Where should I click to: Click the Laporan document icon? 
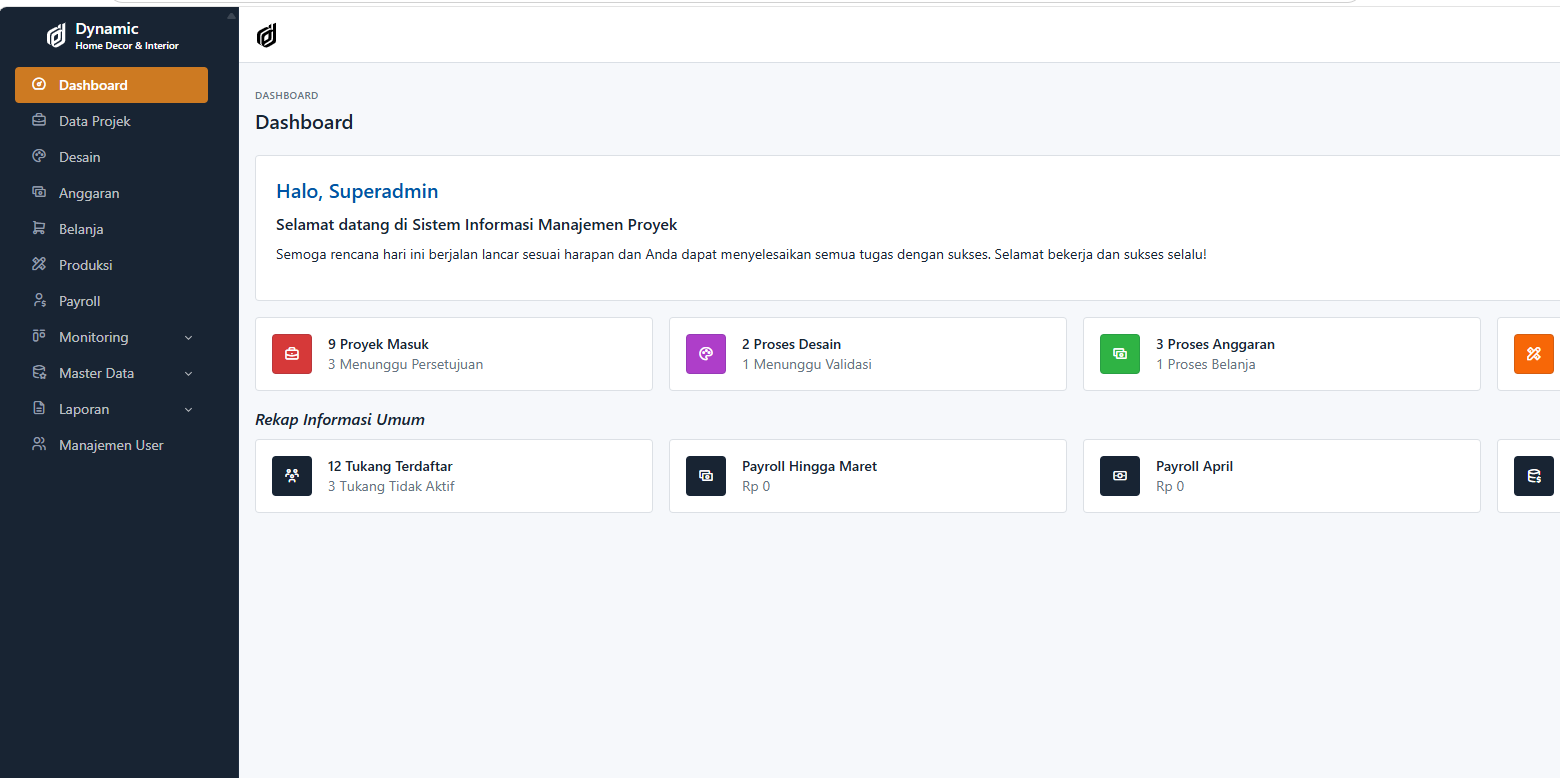[39, 409]
